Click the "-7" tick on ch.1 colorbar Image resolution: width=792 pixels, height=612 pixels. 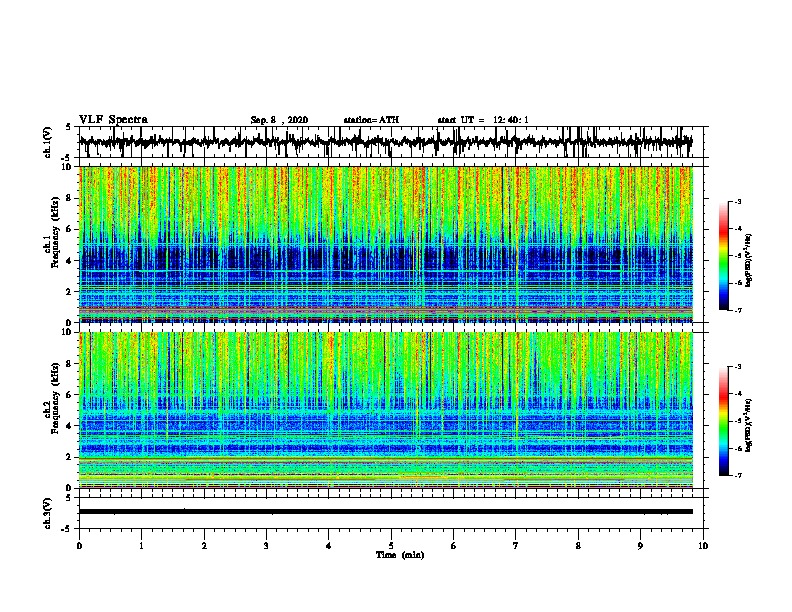[737, 310]
